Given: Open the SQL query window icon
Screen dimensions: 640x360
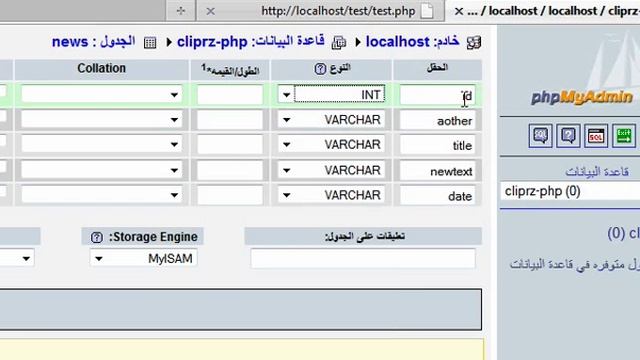Looking at the screenshot, I should (596, 136).
